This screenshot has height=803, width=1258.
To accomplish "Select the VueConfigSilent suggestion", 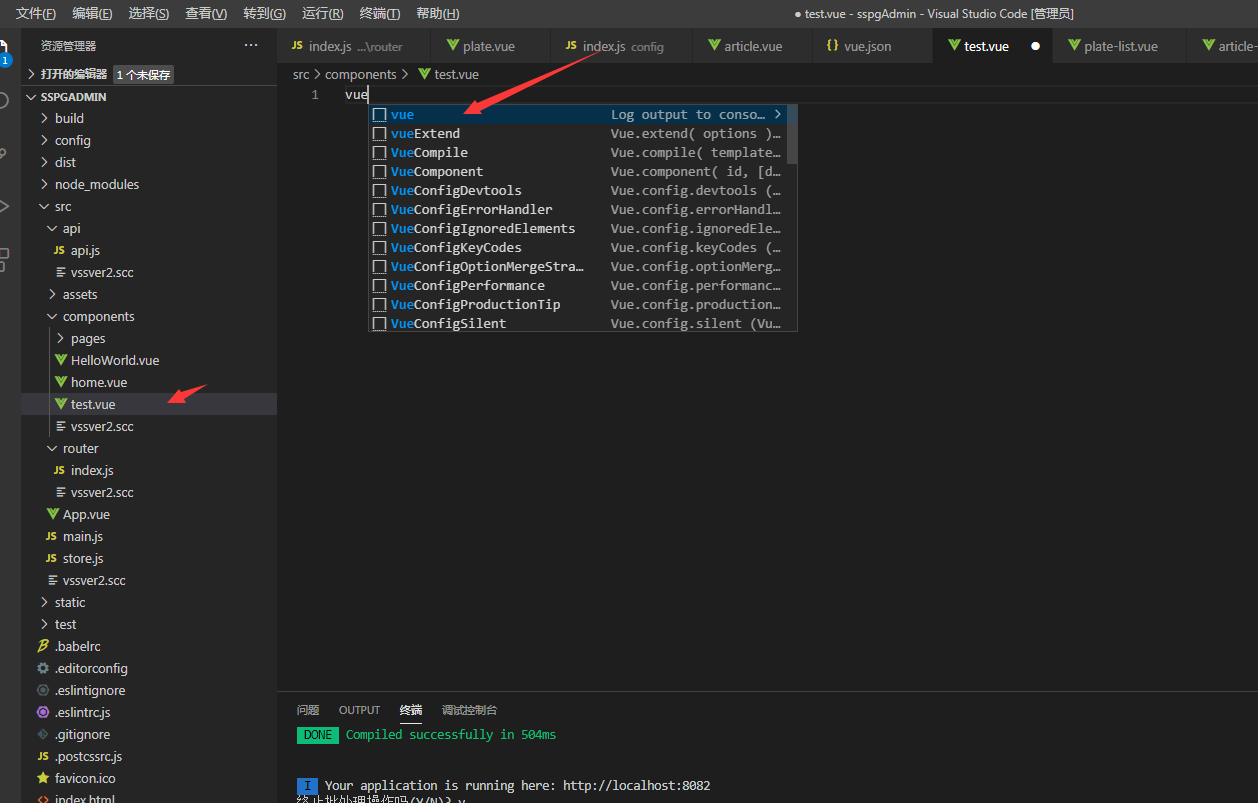I will point(578,323).
